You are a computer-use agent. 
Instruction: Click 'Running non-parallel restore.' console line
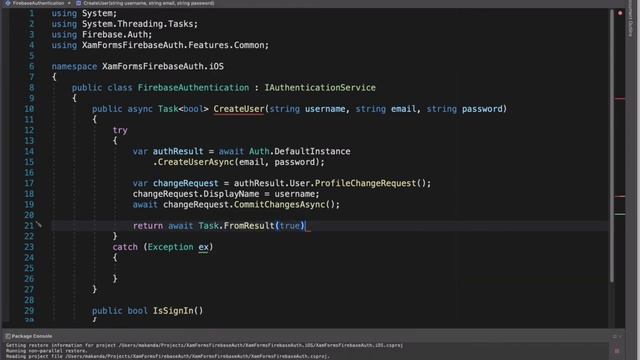pyautogui.click(x=46, y=351)
